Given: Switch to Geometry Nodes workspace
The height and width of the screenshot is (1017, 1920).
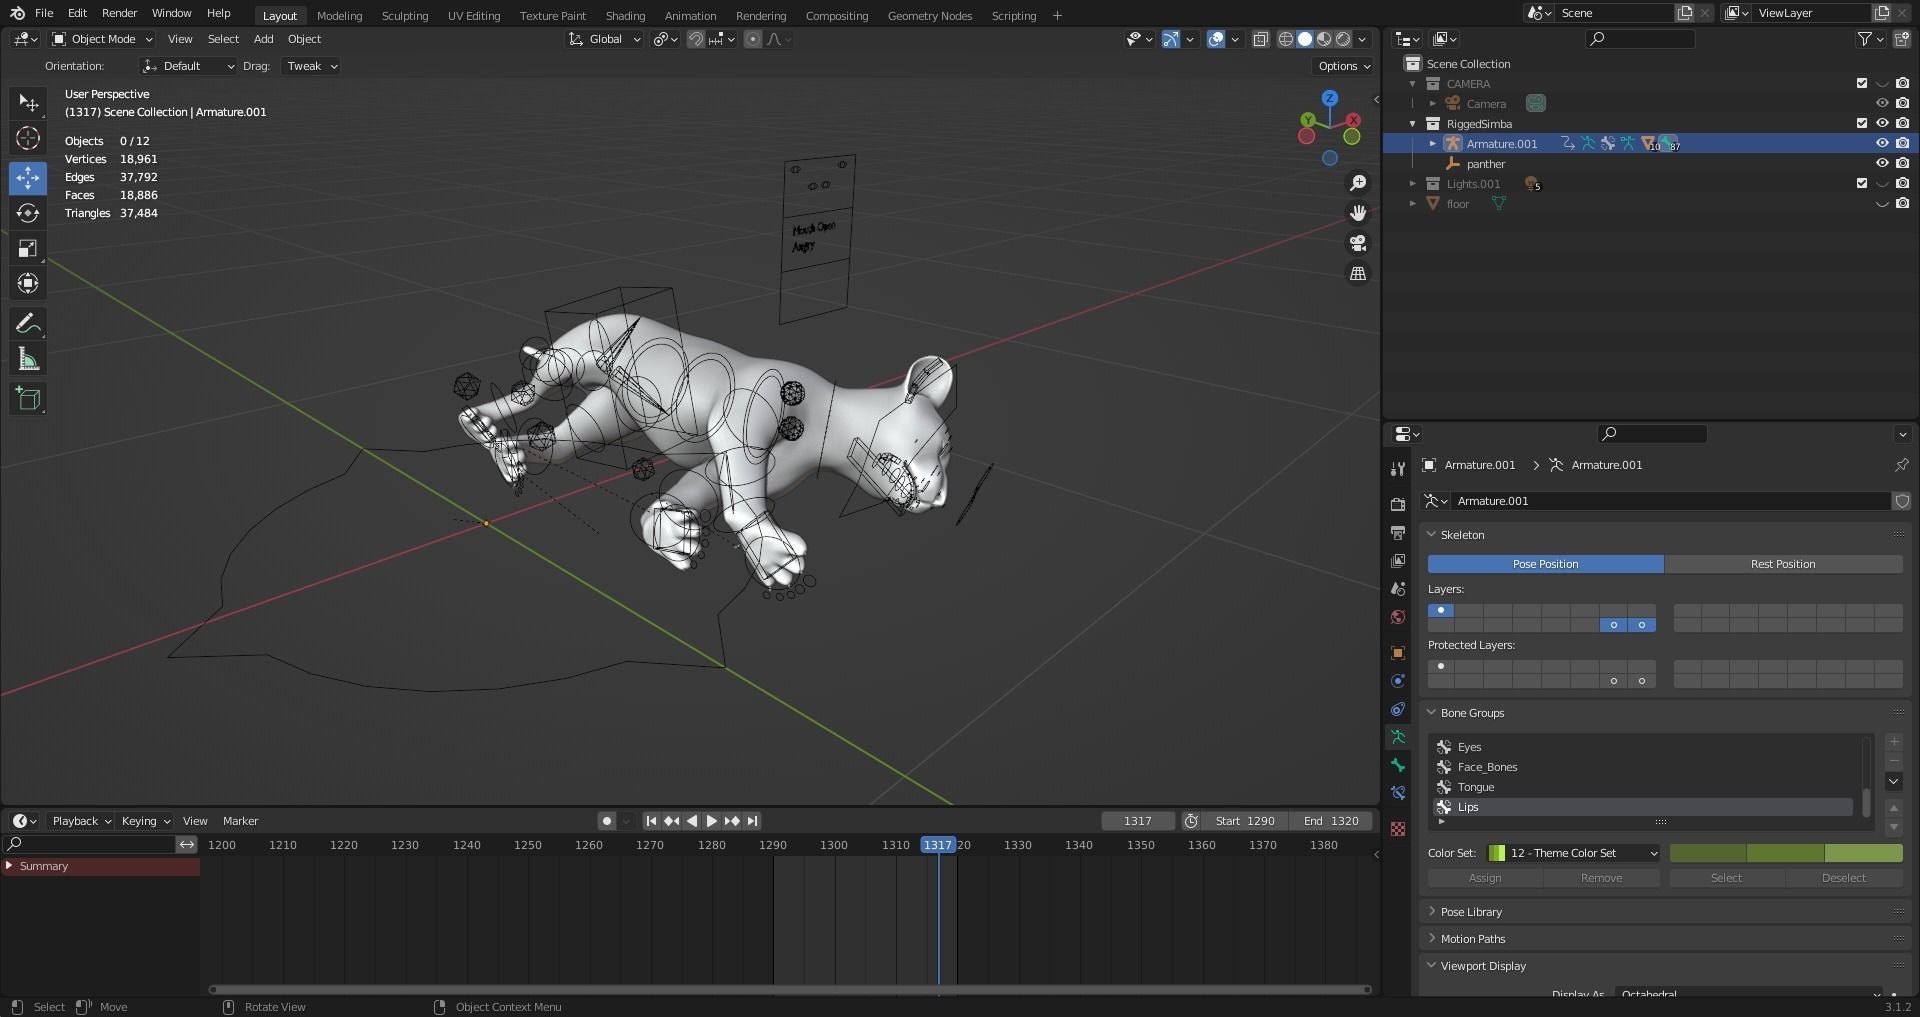Looking at the screenshot, I should 929,15.
